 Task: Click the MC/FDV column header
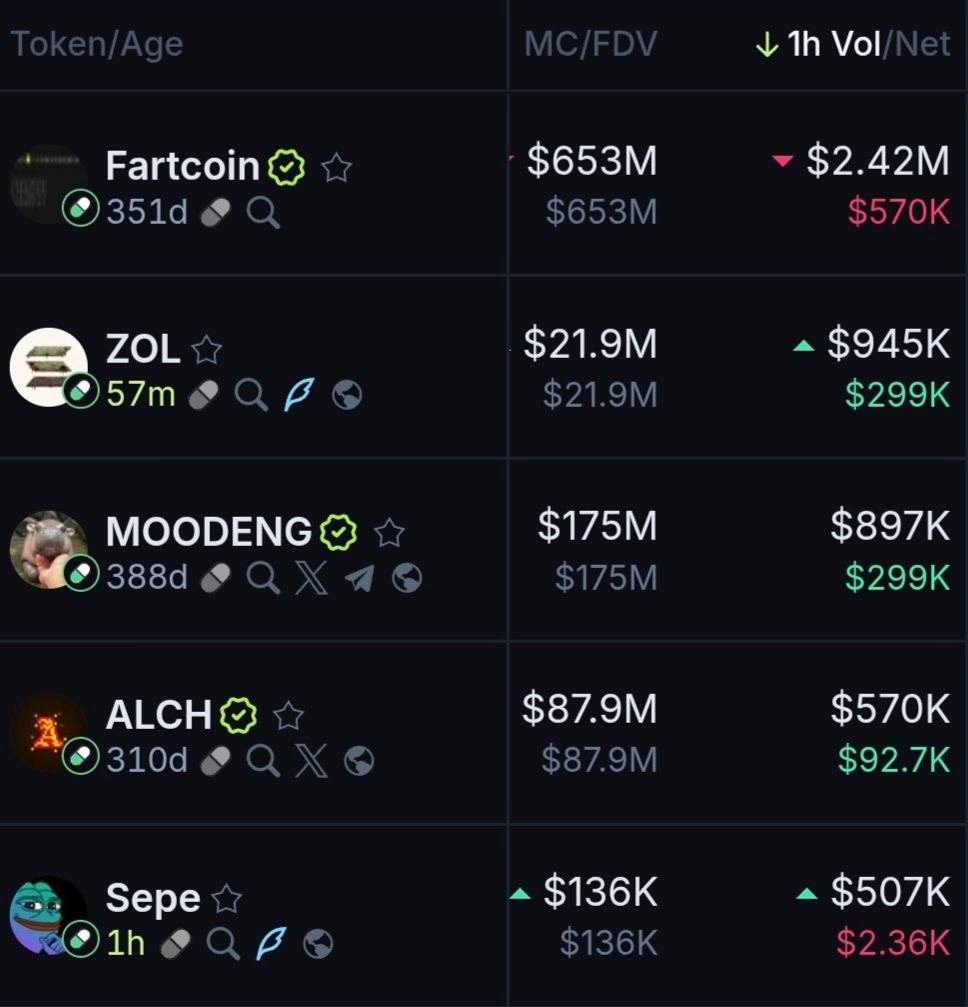pos(590,45)
